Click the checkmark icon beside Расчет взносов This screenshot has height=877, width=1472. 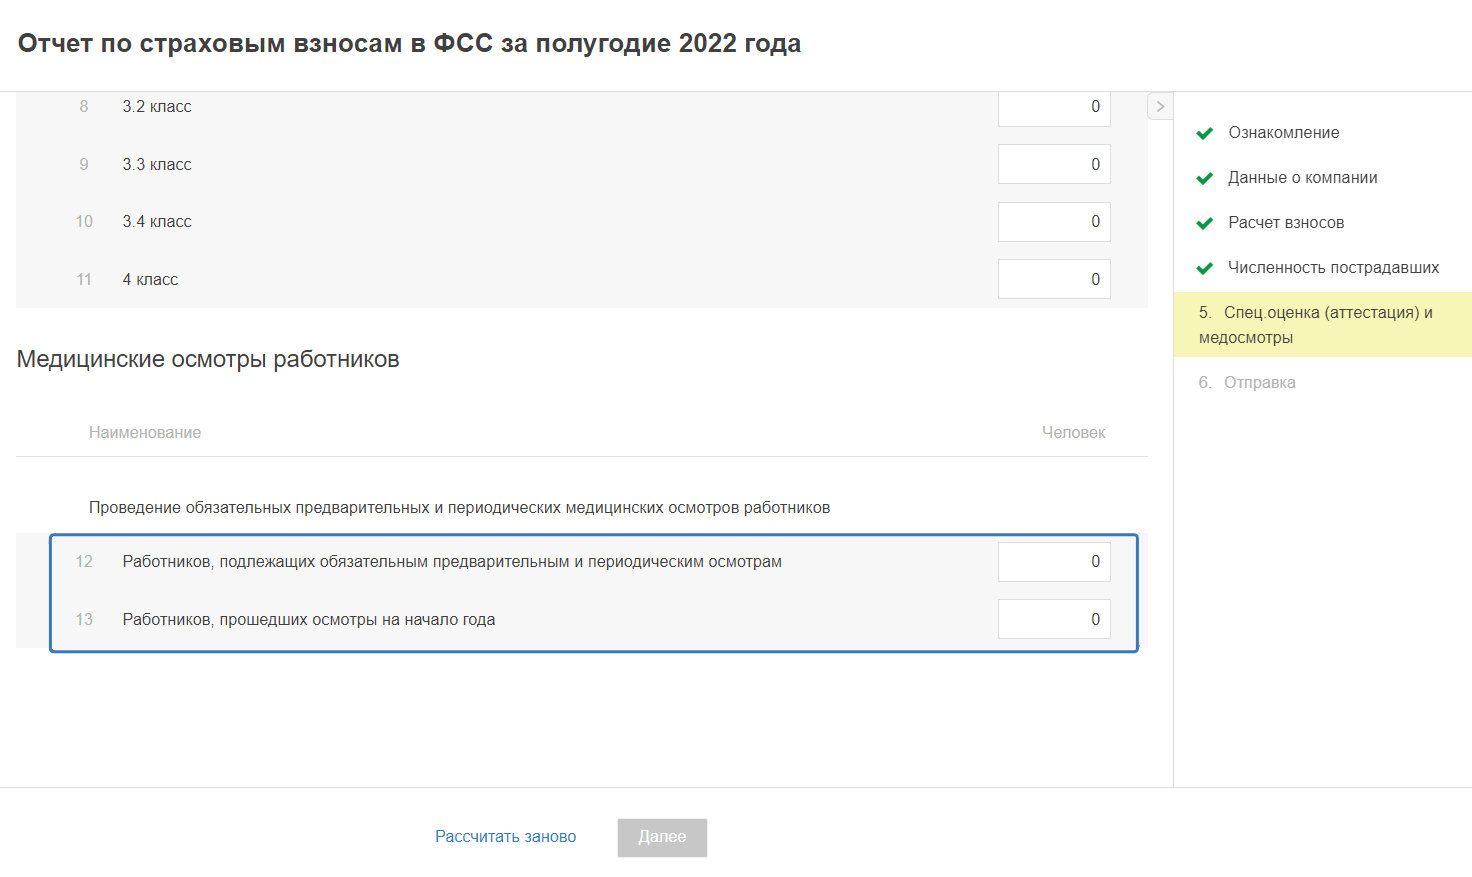(1205, 223)
